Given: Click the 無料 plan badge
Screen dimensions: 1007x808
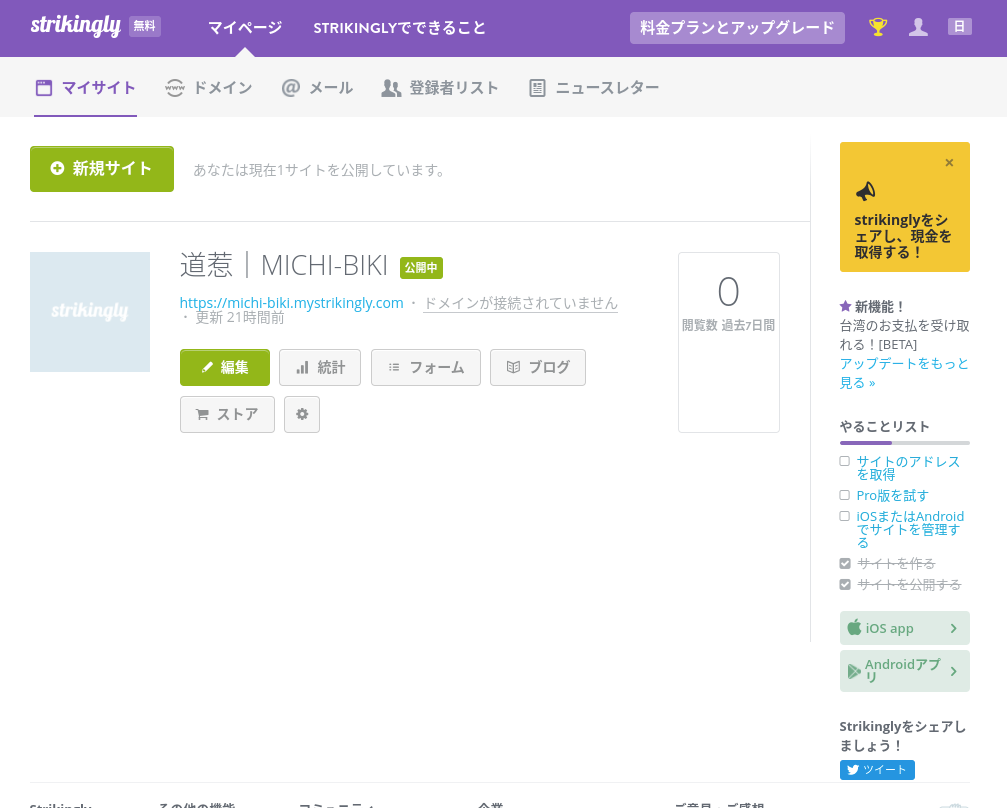Looking at the screenshot, I should (x=145, y=26).
